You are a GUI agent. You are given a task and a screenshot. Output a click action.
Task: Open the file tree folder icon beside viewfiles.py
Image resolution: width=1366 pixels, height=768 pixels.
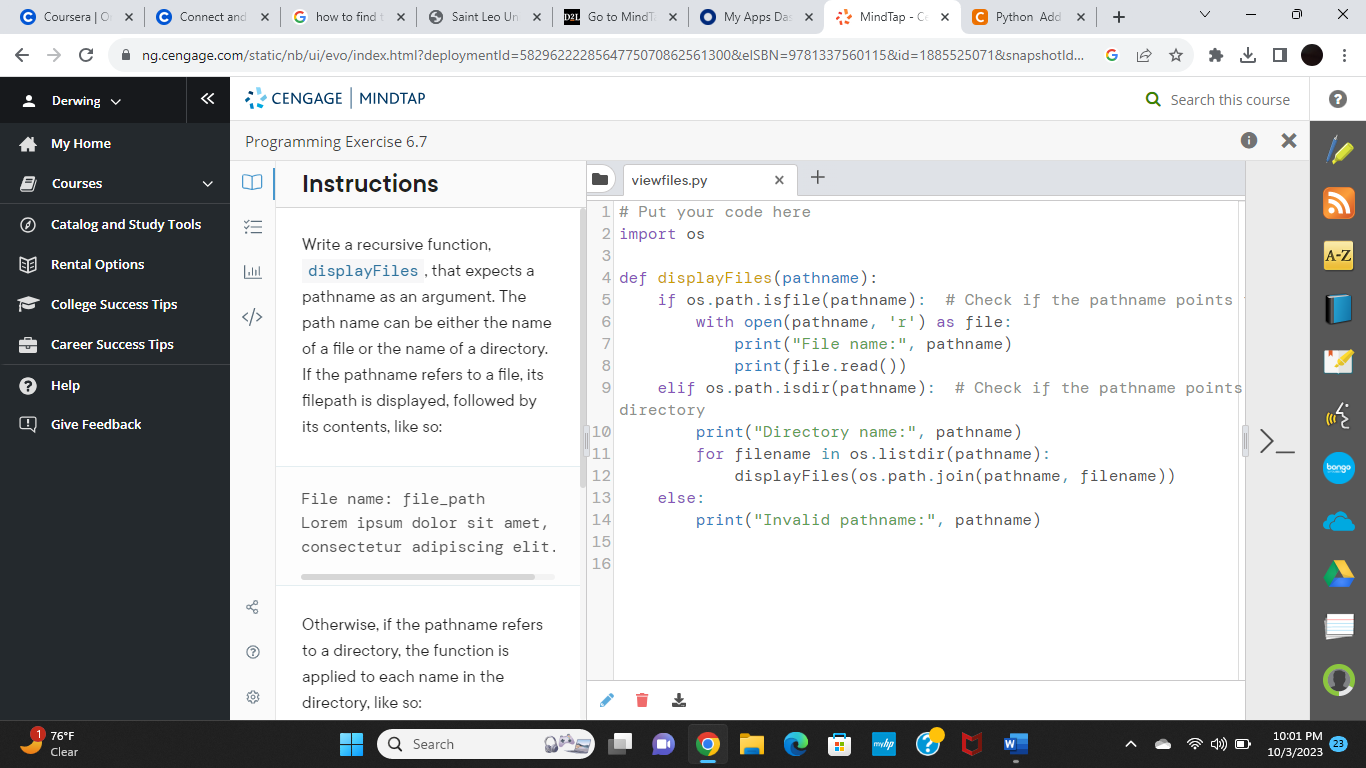(x=599, y=179)
